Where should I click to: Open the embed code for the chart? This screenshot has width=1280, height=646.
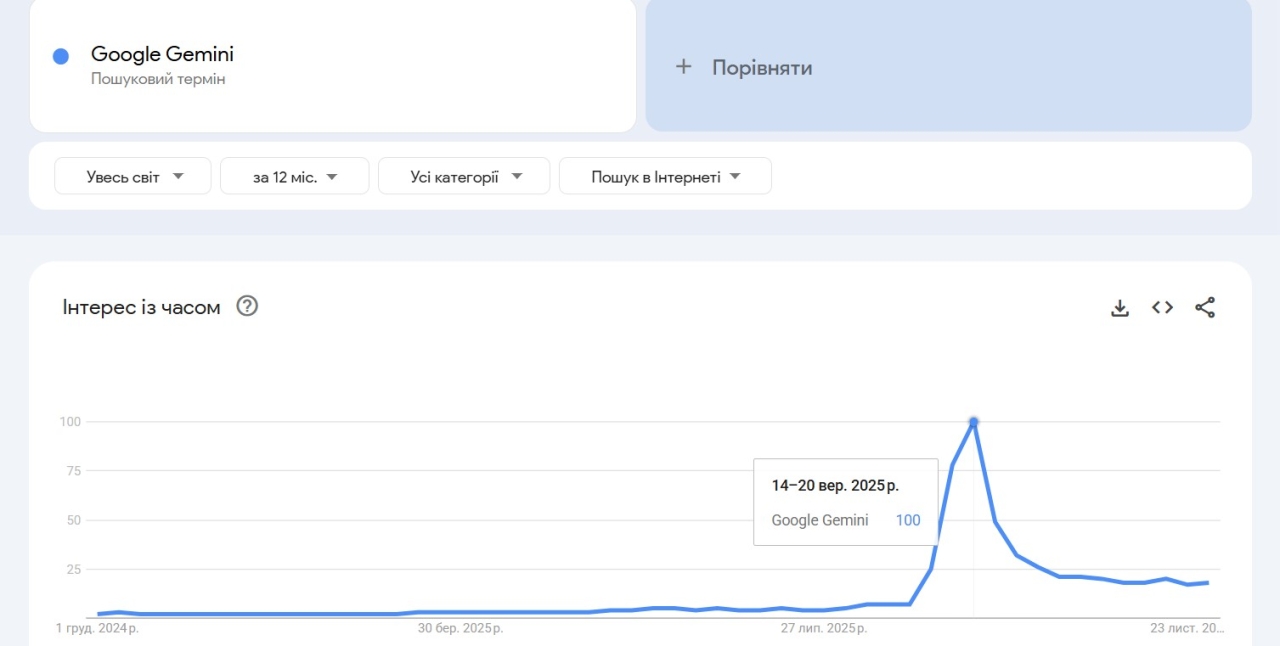[x=1162, y=308]
